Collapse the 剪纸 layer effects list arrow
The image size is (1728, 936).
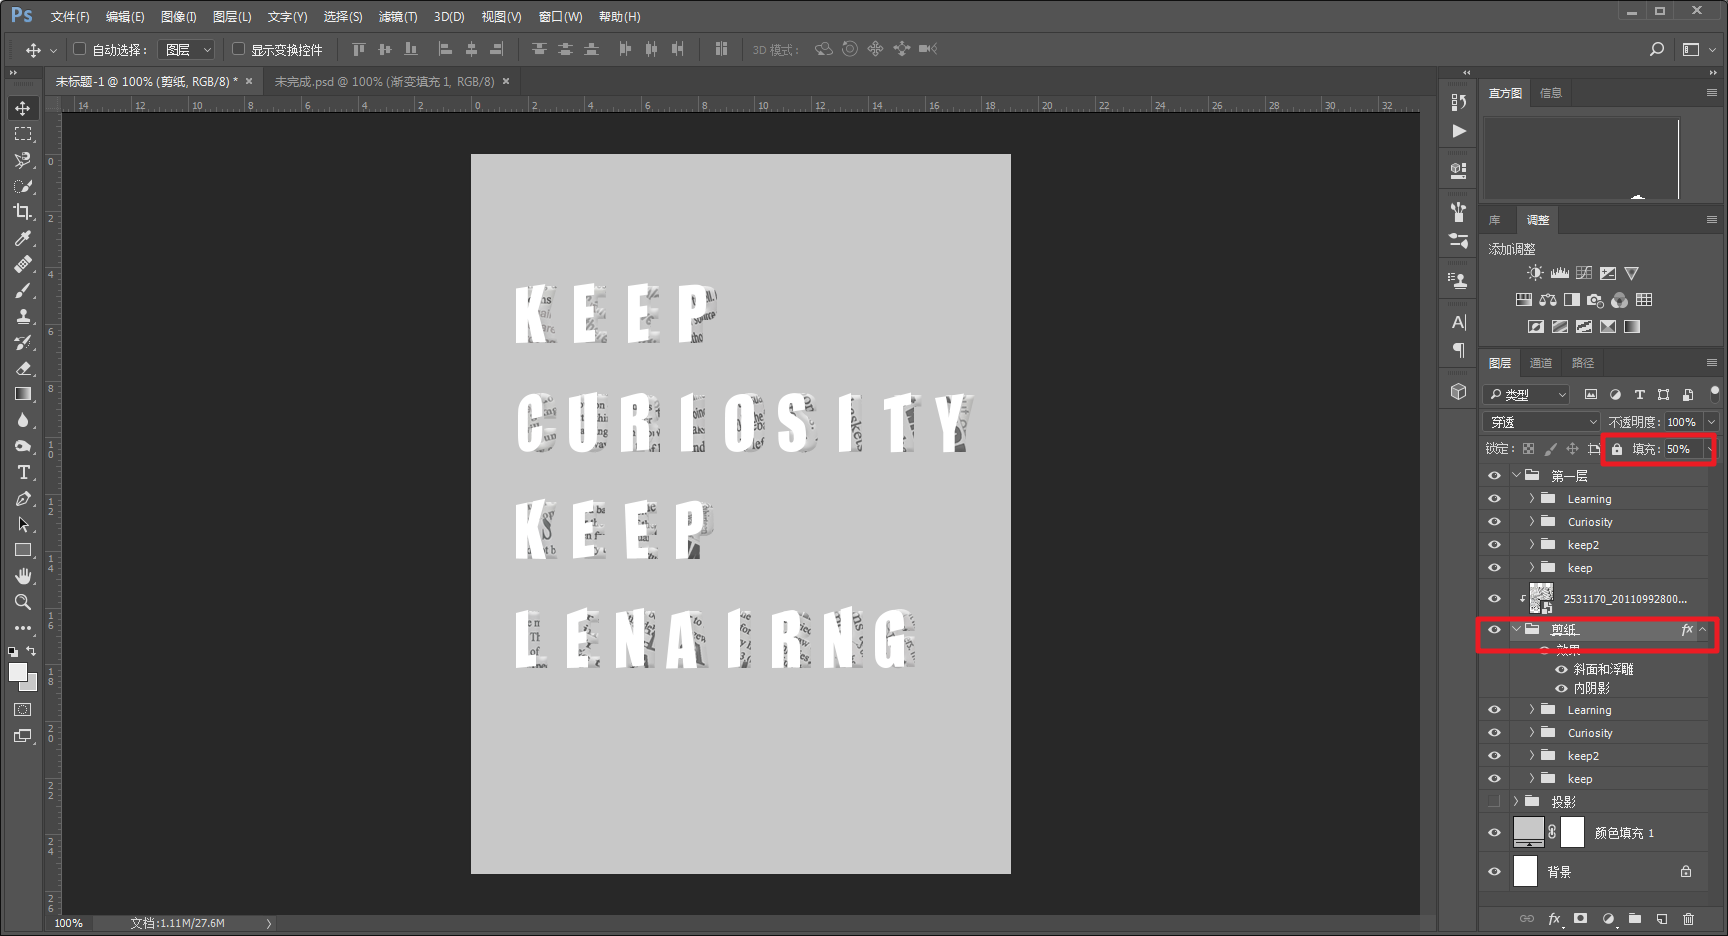tap(1703, 630)
